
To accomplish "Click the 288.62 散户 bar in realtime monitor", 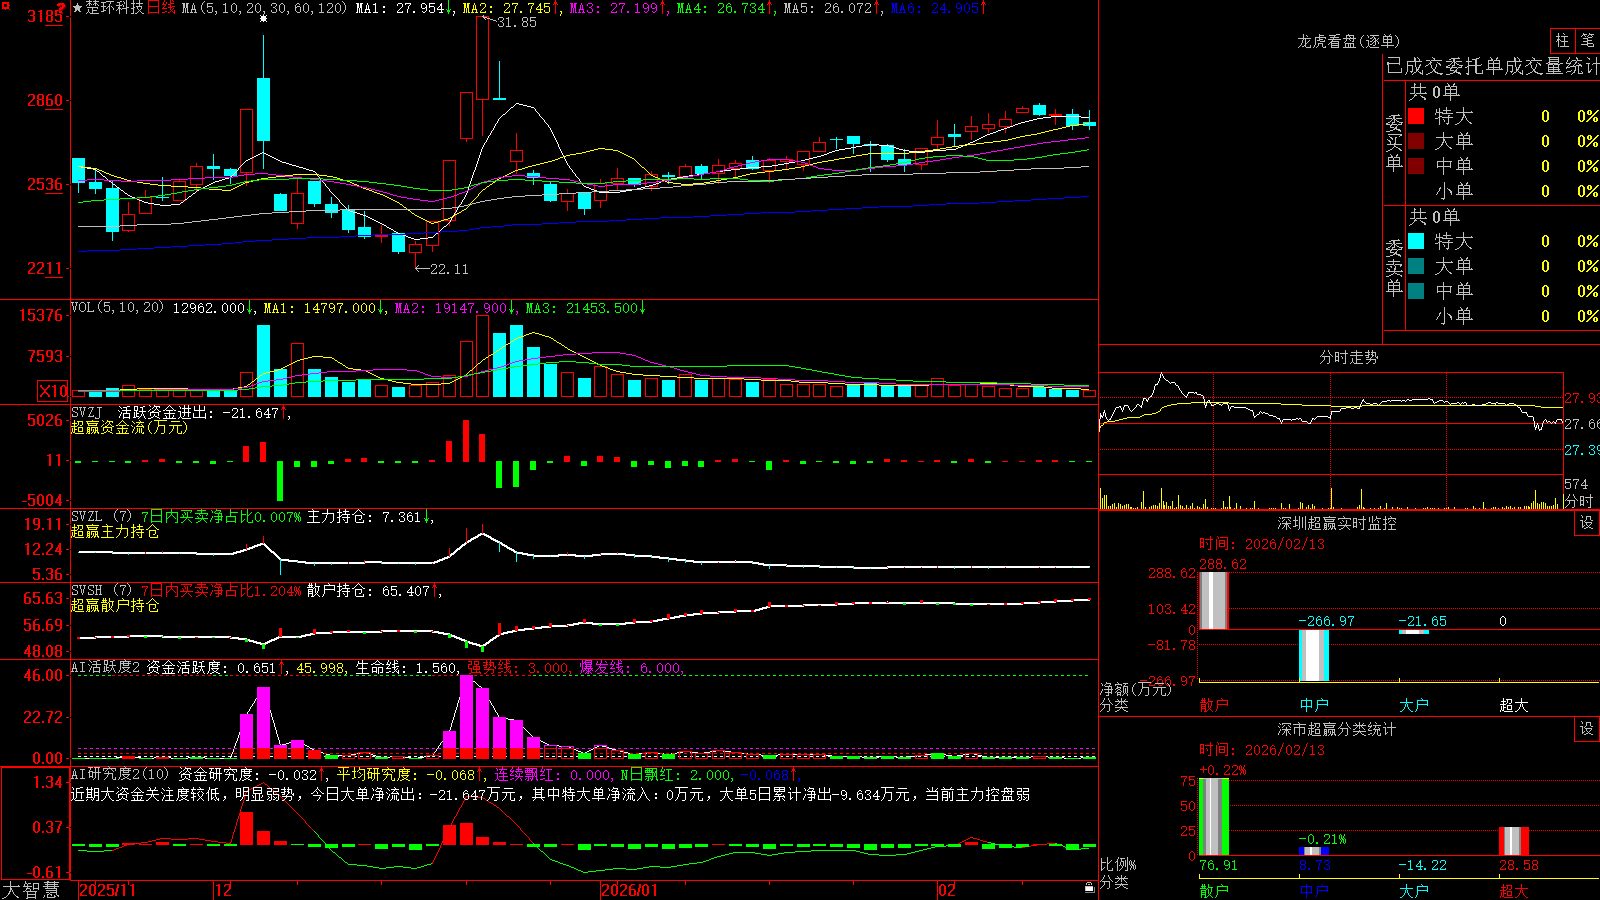I will point(1214,601).
